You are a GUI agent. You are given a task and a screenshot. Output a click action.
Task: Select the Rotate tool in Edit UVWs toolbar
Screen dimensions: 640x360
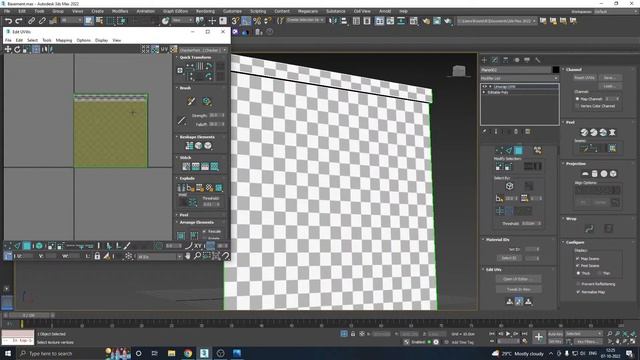(x=17, y=49)
